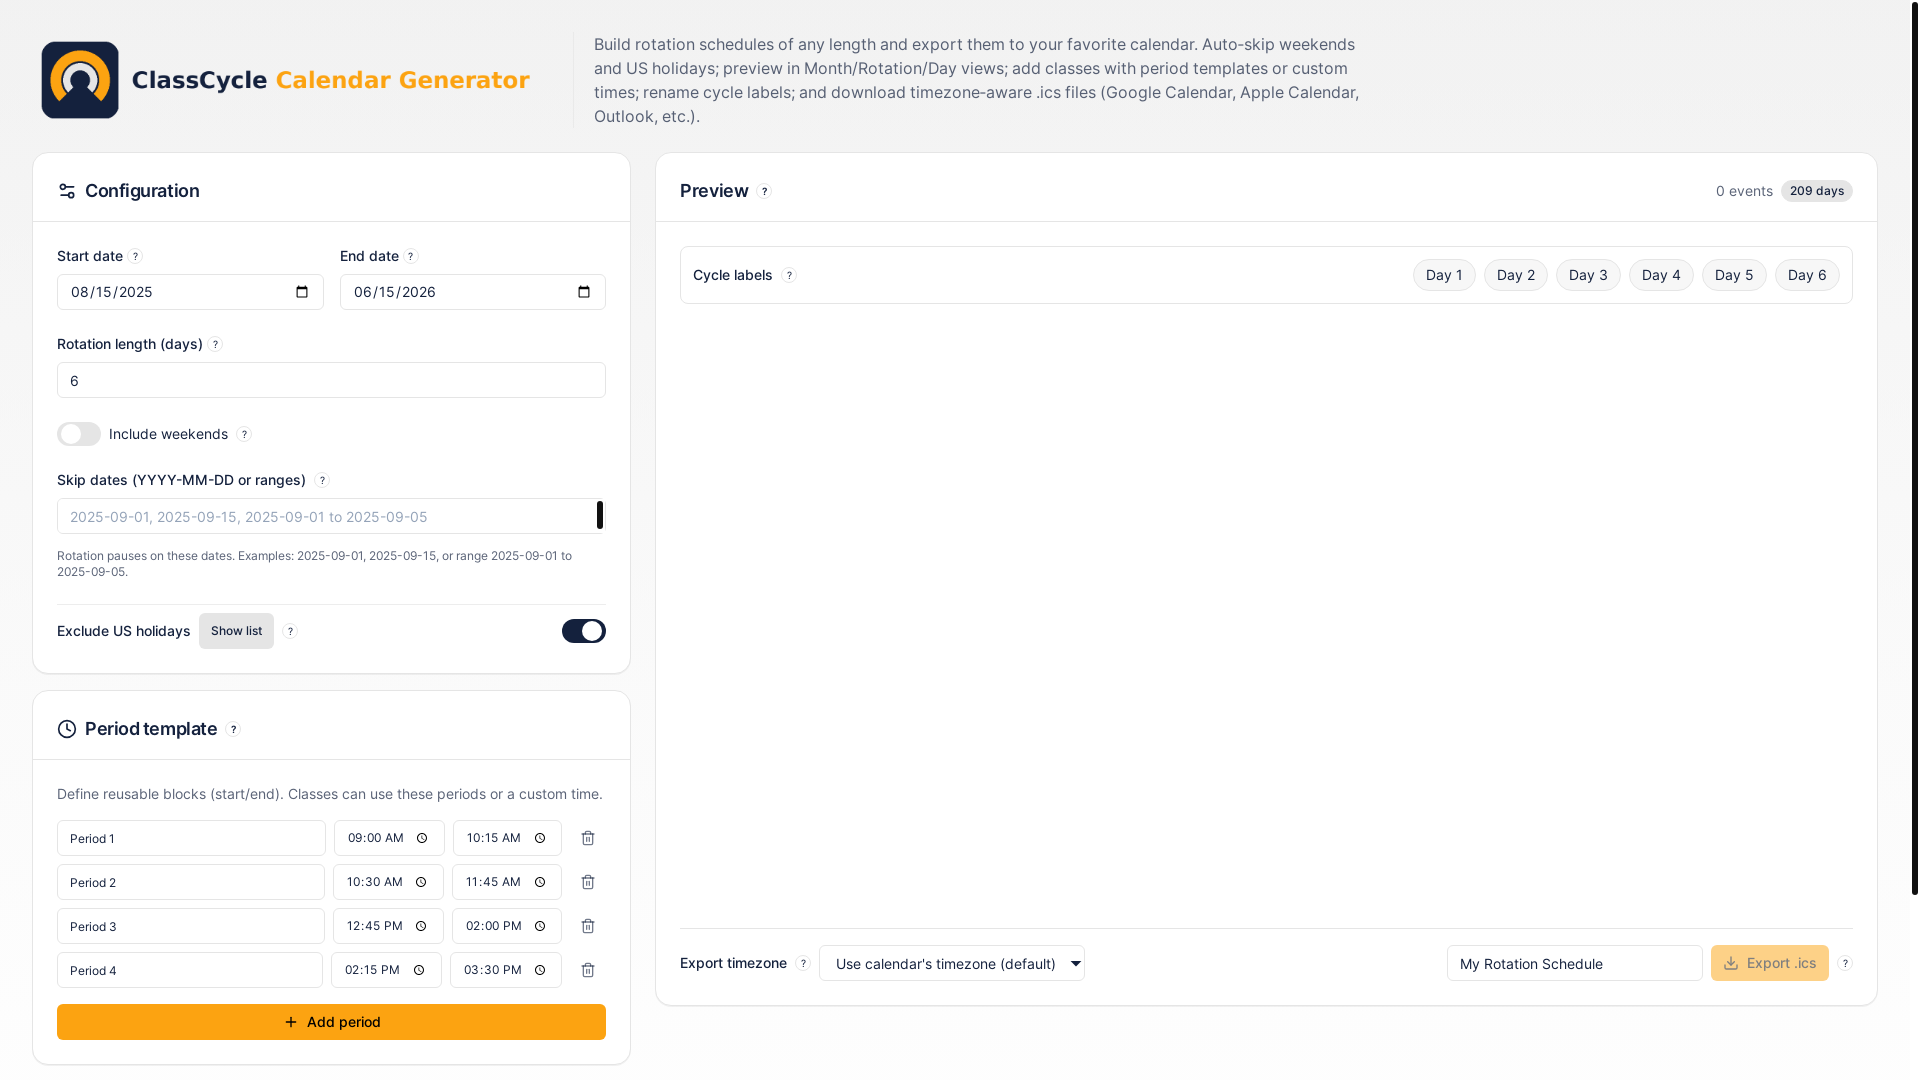Open the clock picker for Period 3 end time
The width and height of the screenshot is (1920, 1080).
pos(540,926)
